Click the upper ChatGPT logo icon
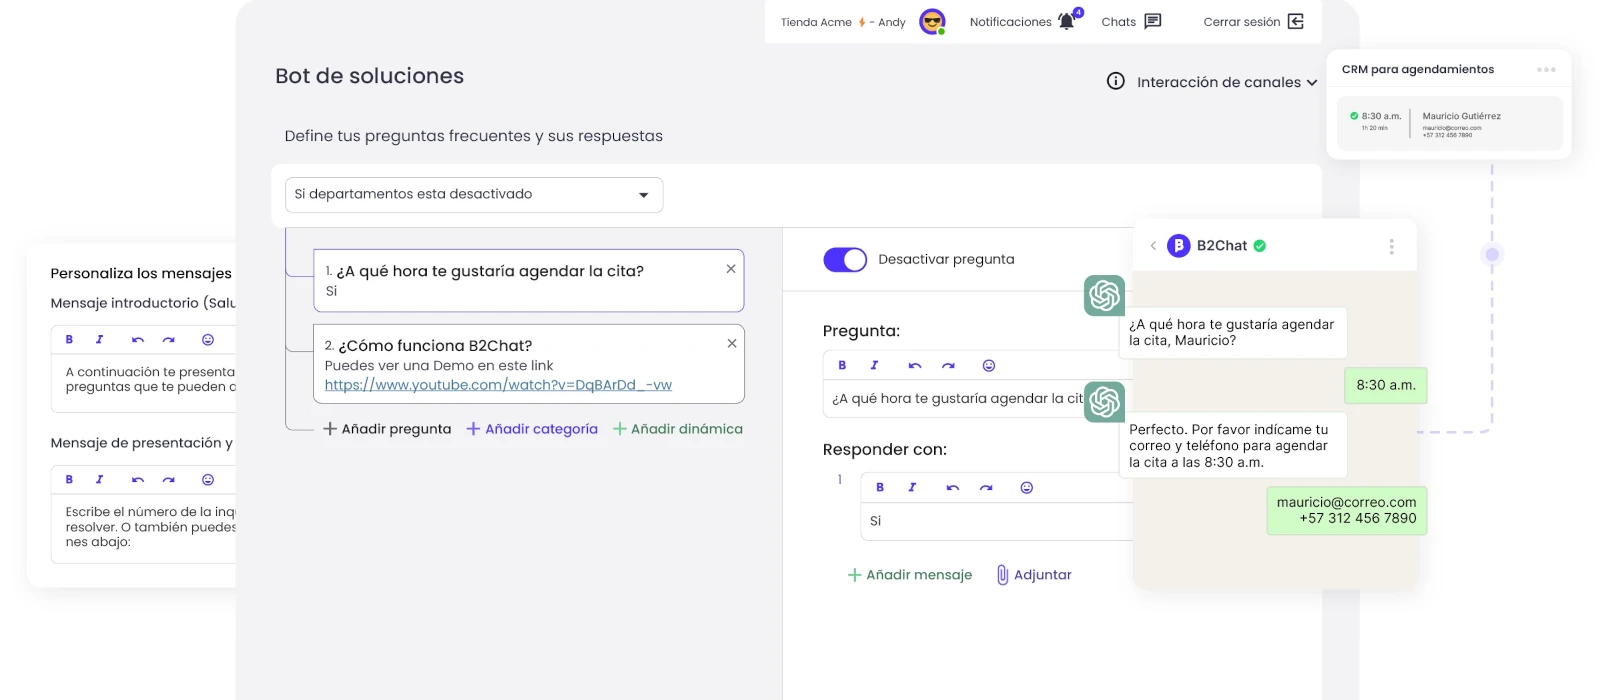 1105,296
